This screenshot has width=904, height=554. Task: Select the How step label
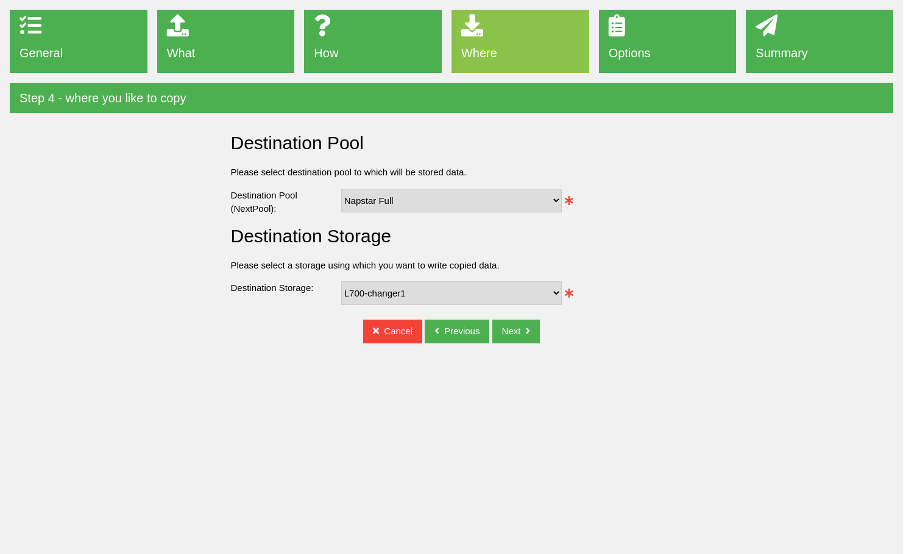point(326,53)
